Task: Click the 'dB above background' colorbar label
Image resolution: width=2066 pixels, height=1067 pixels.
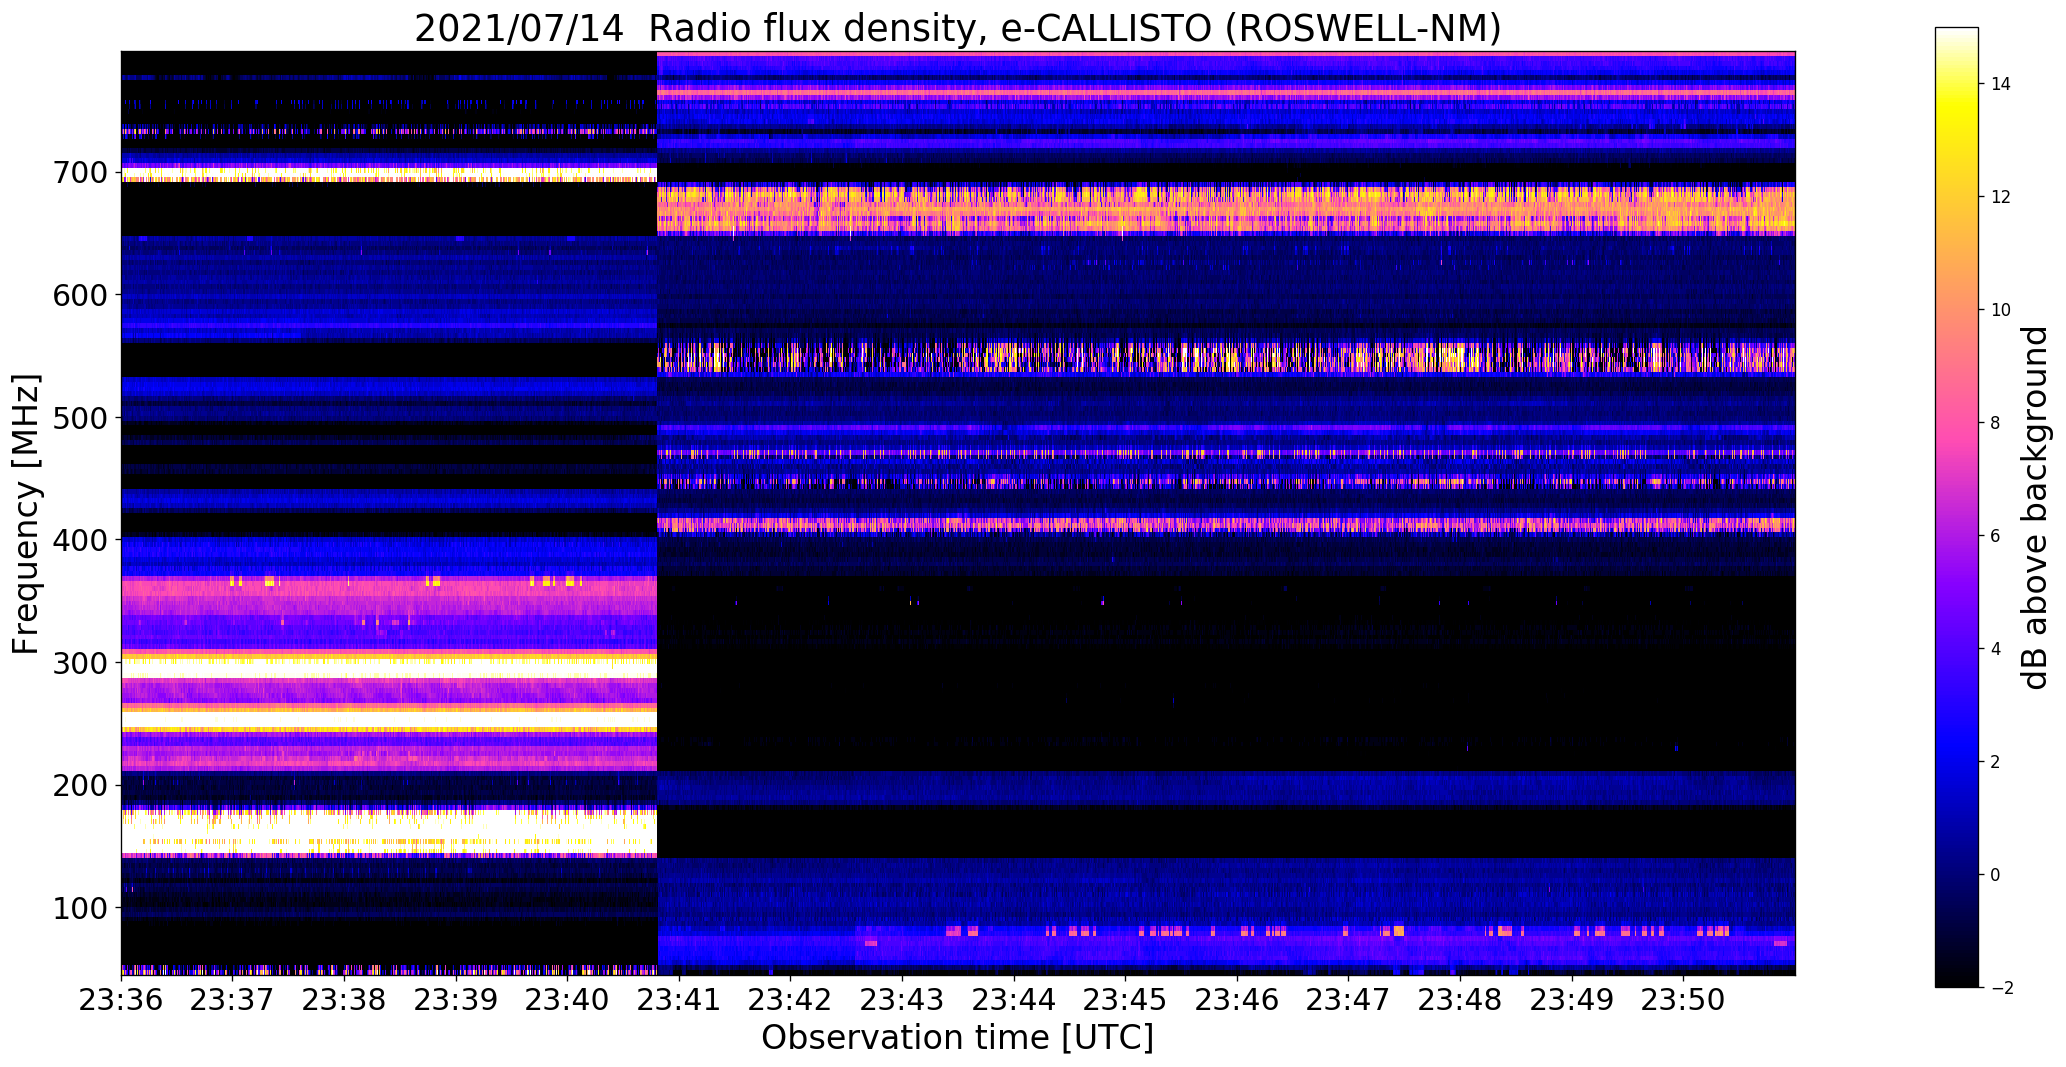Action: click(2035, 507)
